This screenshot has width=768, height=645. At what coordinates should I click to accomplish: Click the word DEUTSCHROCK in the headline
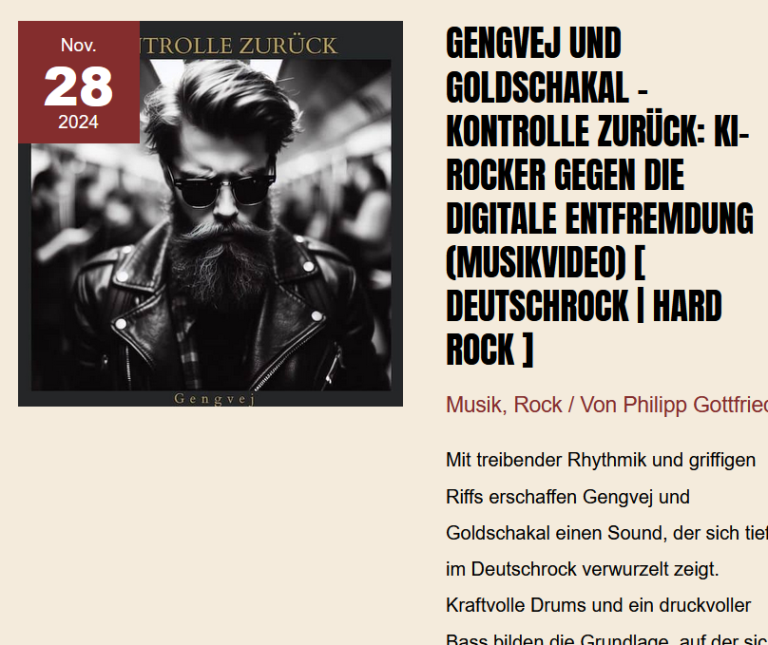click(537, 306)
